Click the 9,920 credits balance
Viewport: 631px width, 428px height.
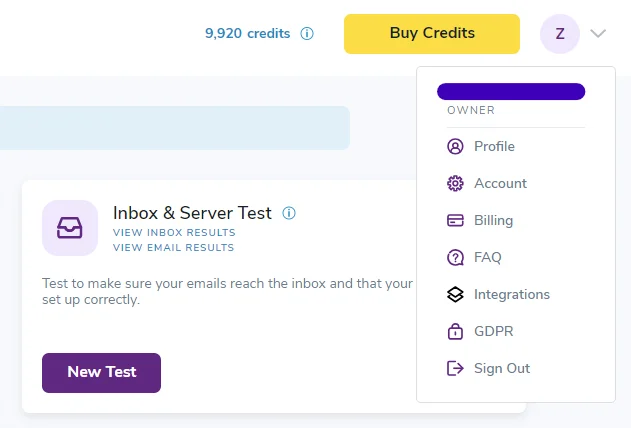click(247, 34)
